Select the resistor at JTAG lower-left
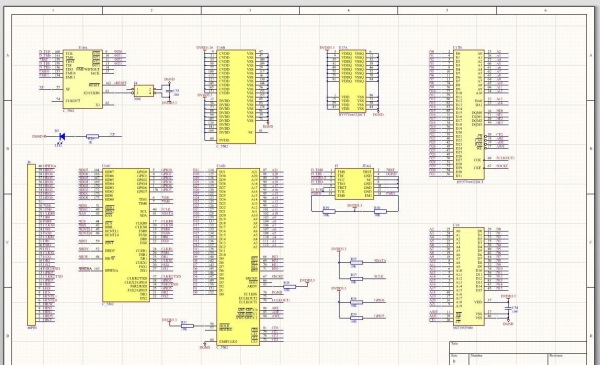Screen dimensions: 600x365 coord(329,211)
